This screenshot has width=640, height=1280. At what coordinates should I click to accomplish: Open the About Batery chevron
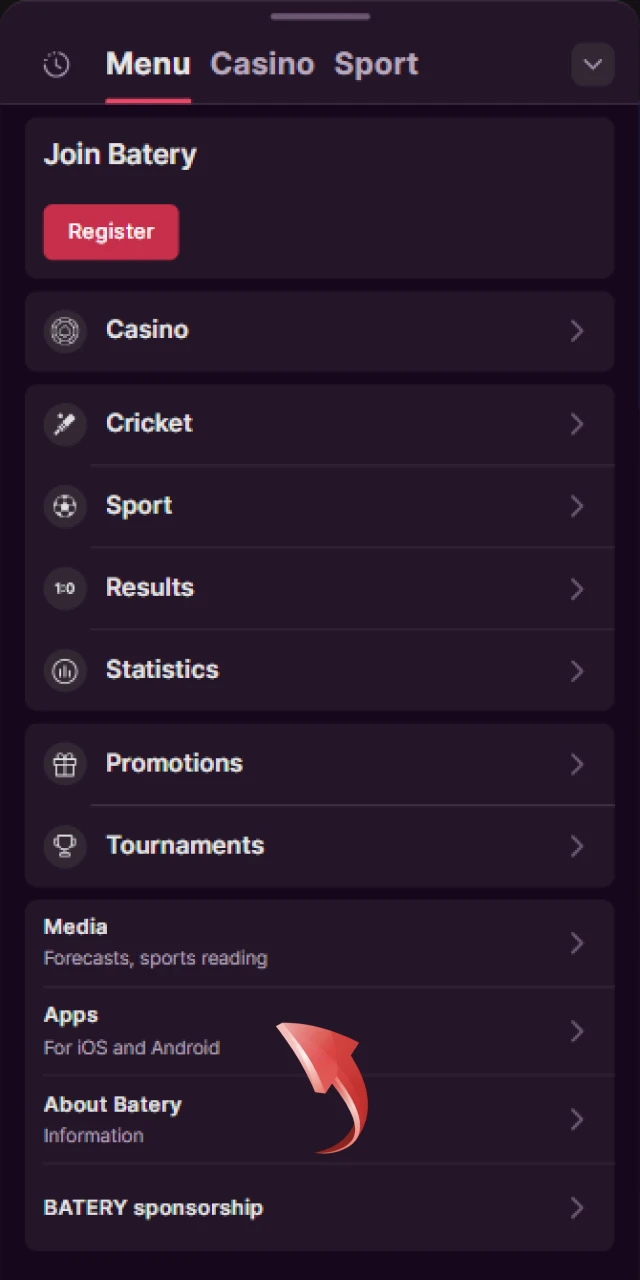577,1119
